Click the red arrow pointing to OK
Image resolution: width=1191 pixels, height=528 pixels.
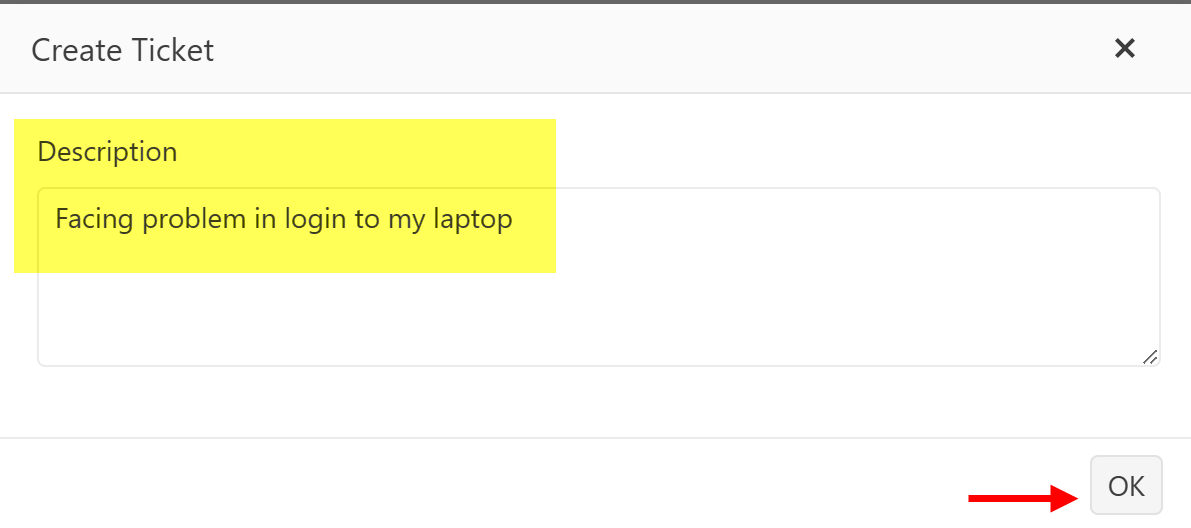(1022, 497)
